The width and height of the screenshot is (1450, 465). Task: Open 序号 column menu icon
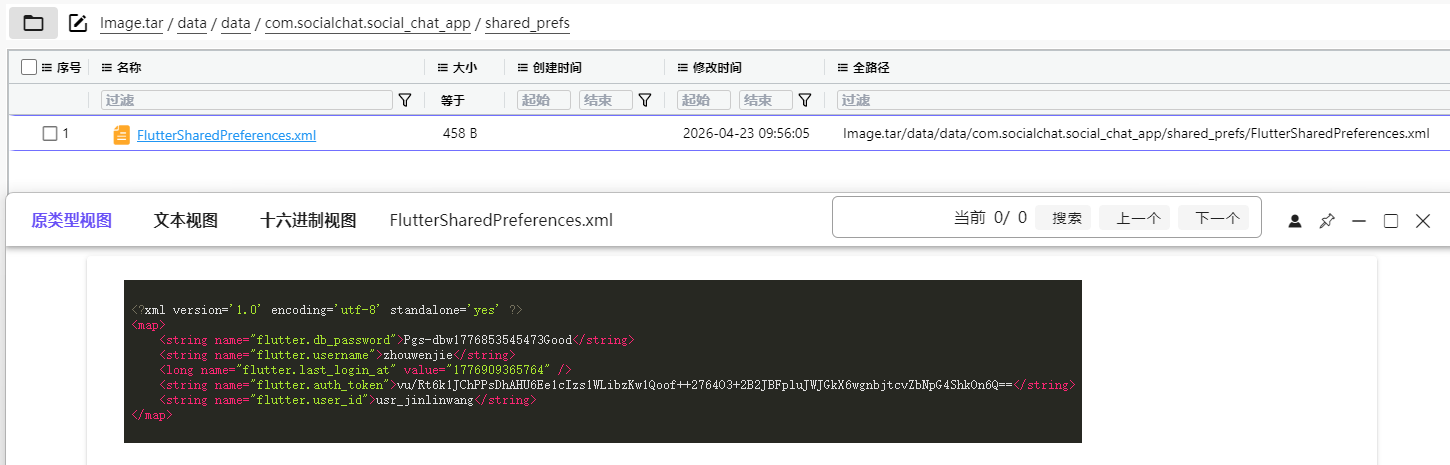coord(46,68)
